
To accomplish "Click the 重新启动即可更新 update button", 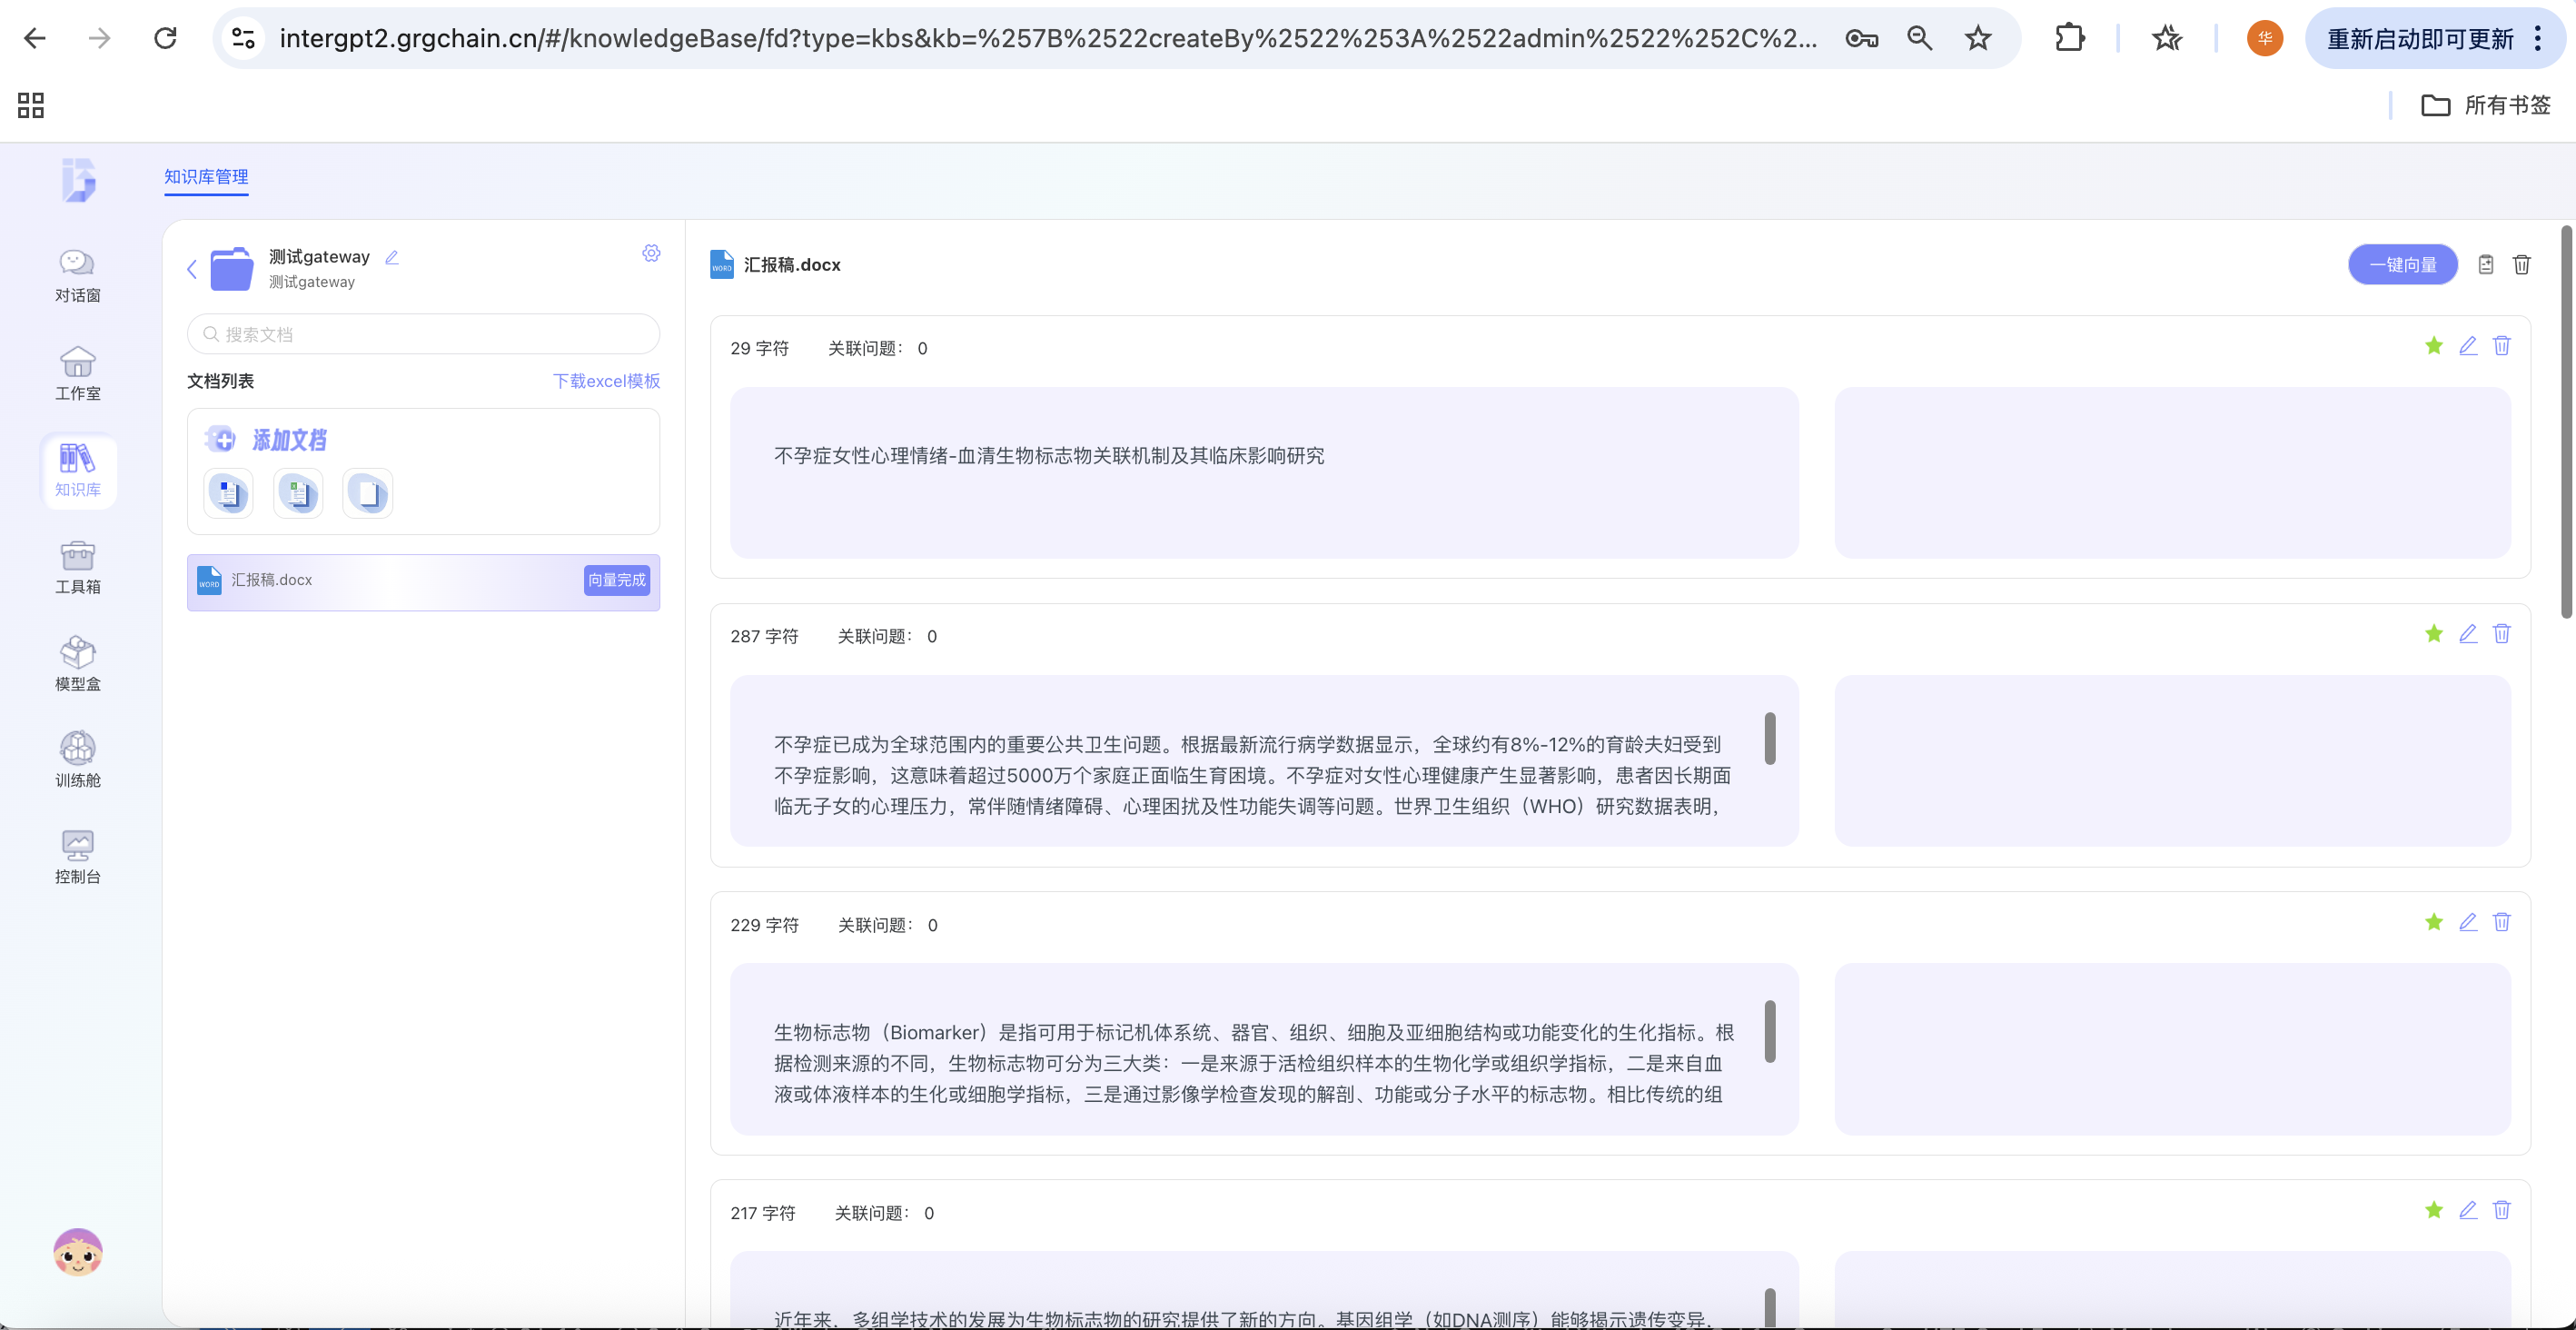I will tap(2419, 38).
